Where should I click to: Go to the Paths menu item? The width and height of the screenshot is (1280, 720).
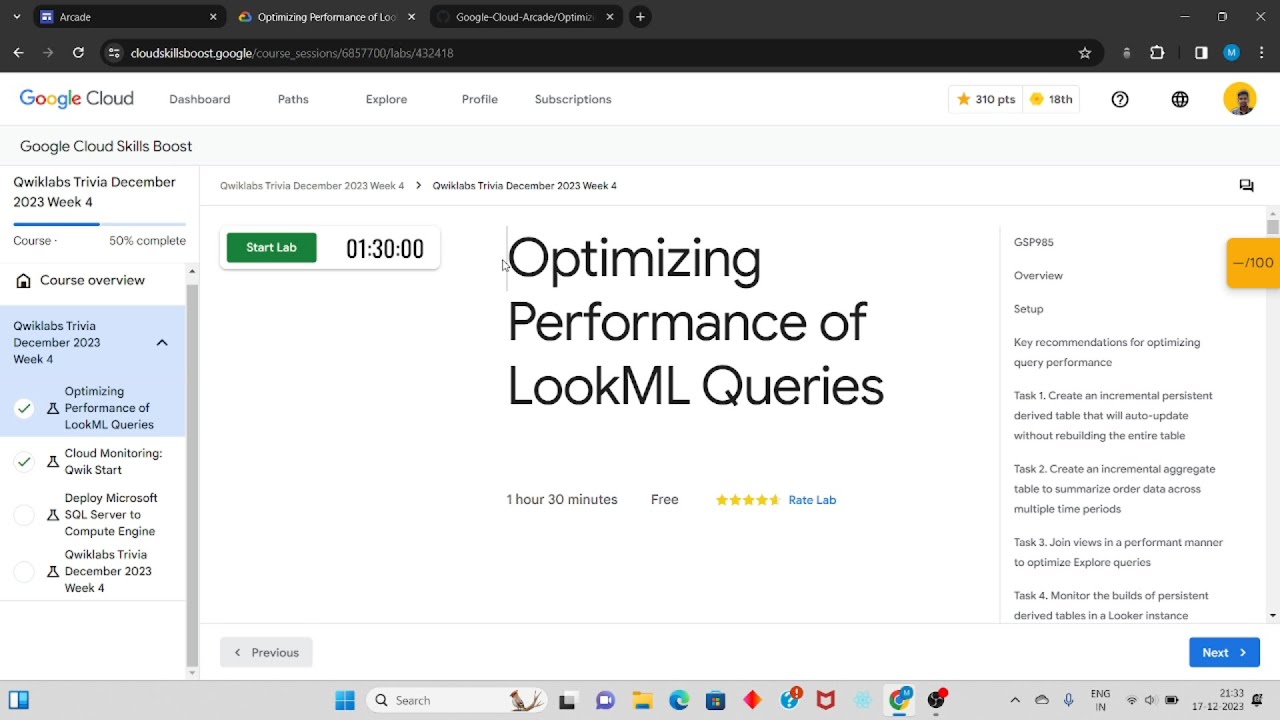tap(293, 99)
